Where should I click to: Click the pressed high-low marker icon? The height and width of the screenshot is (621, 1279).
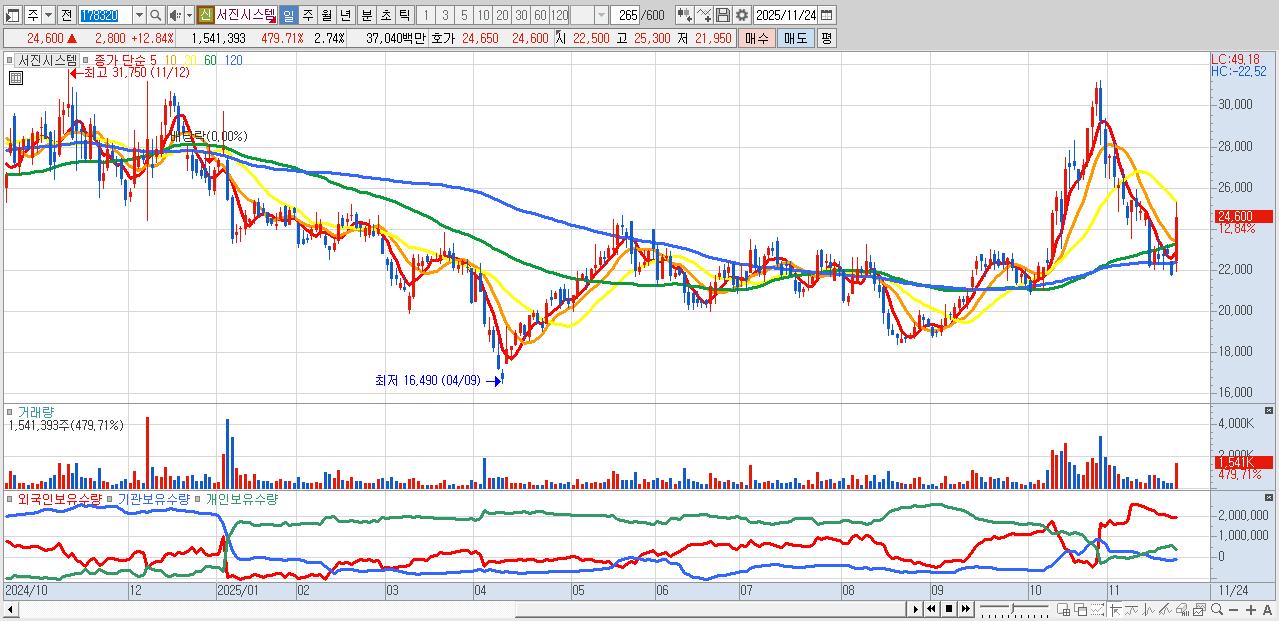[x=1115, y=609]
